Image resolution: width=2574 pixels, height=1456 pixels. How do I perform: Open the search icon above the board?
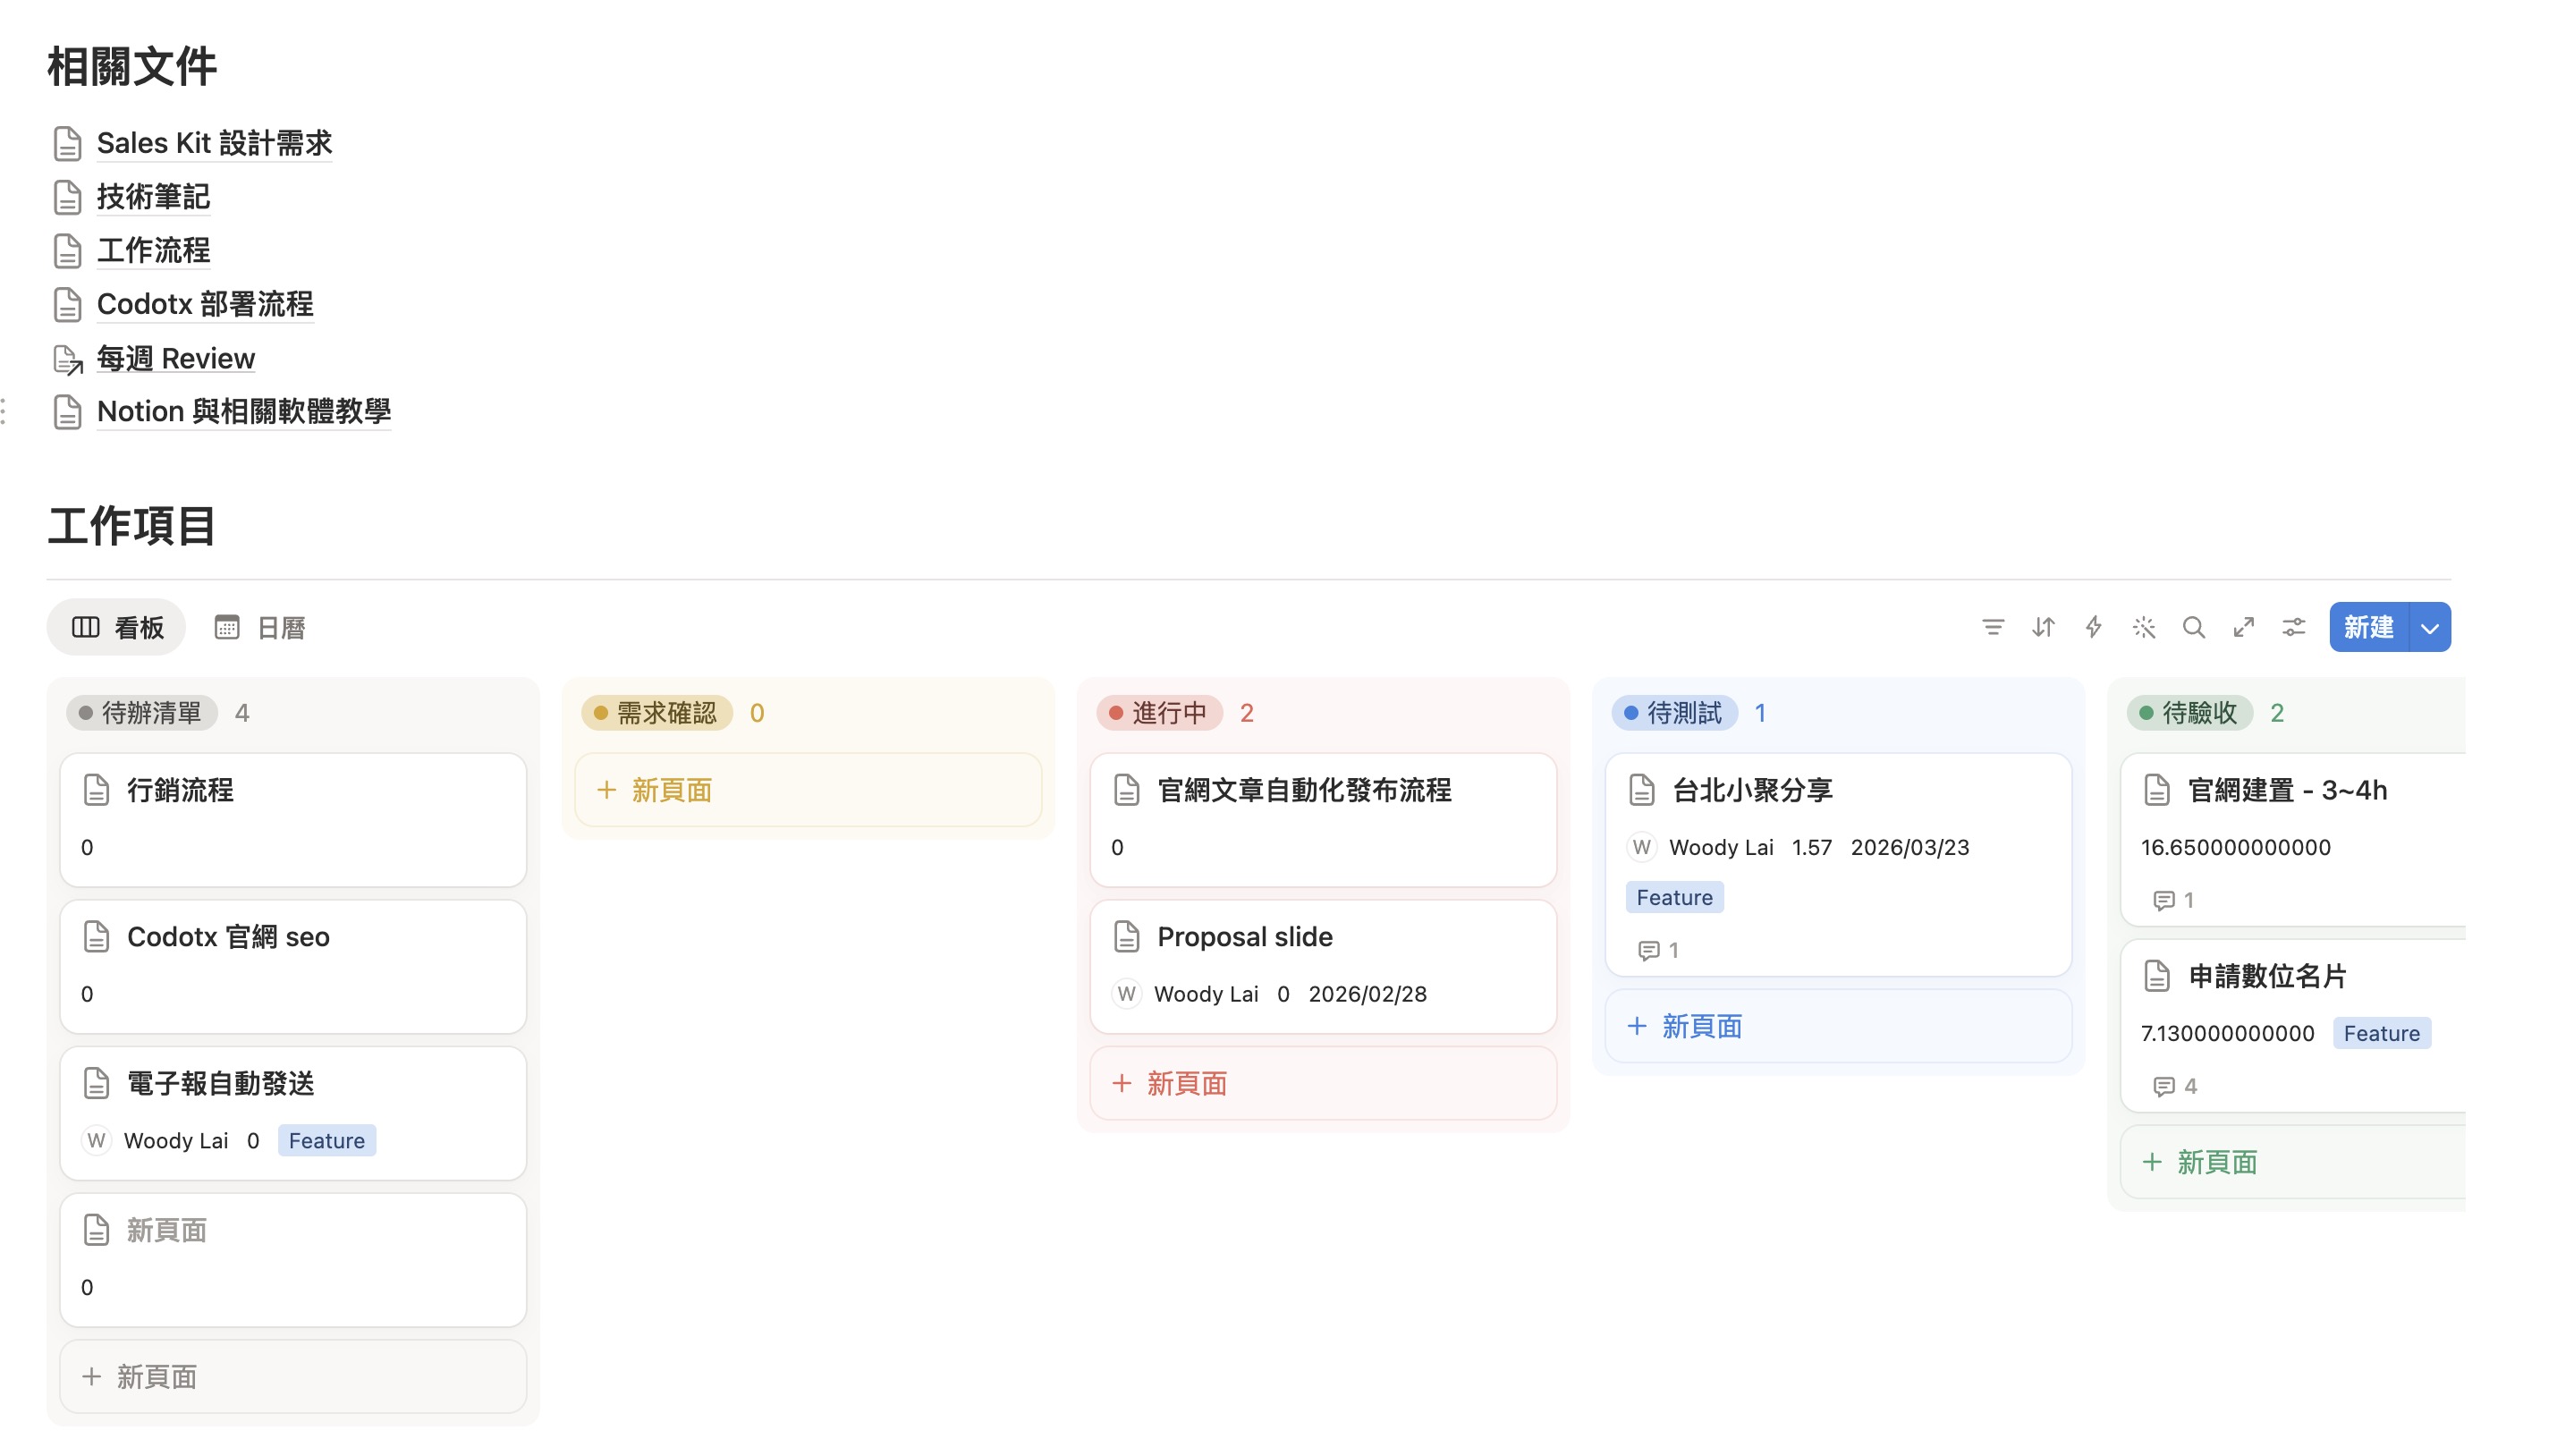2194,627
